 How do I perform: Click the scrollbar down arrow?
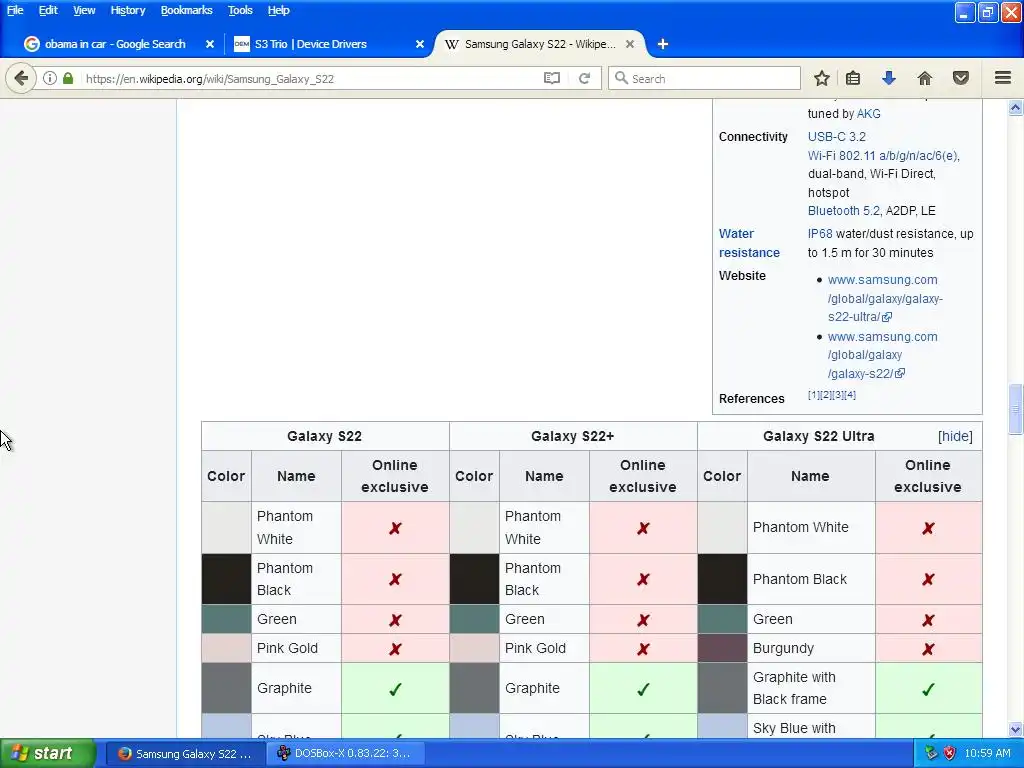click(1016, 729)
